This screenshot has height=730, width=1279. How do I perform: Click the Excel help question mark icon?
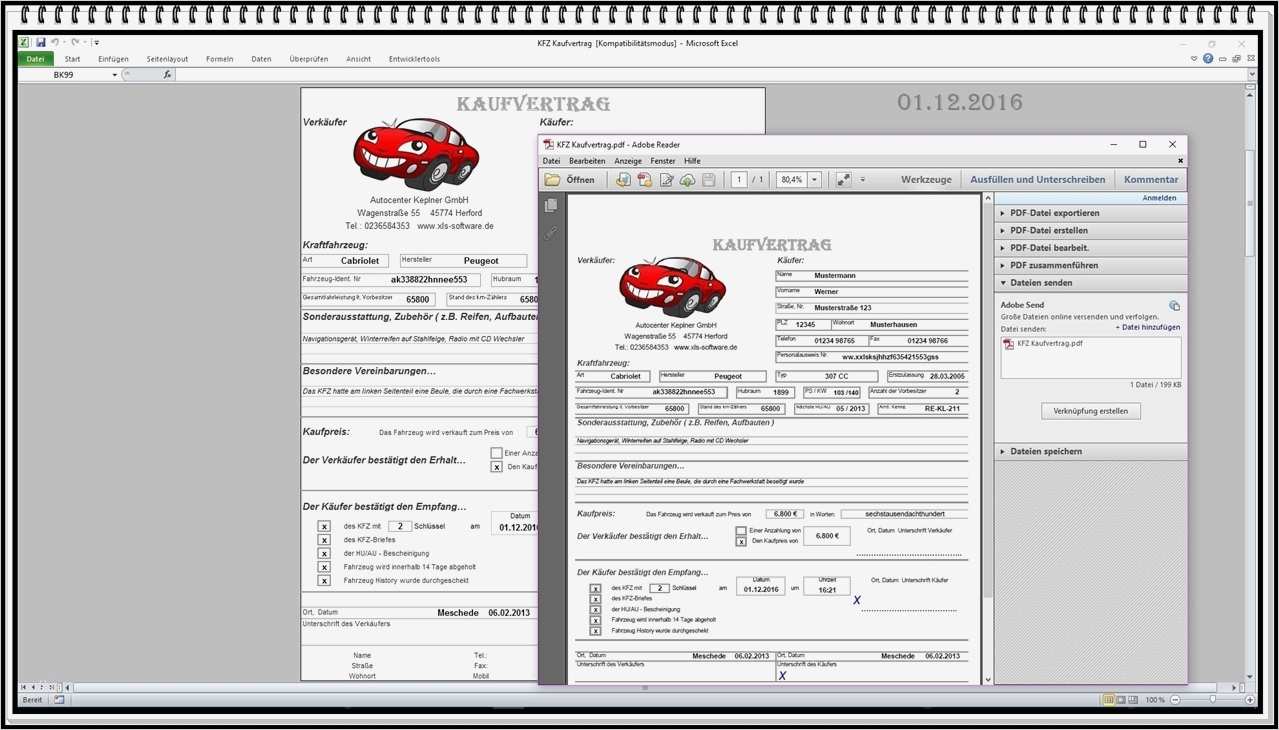click(x=1208, y=59)
